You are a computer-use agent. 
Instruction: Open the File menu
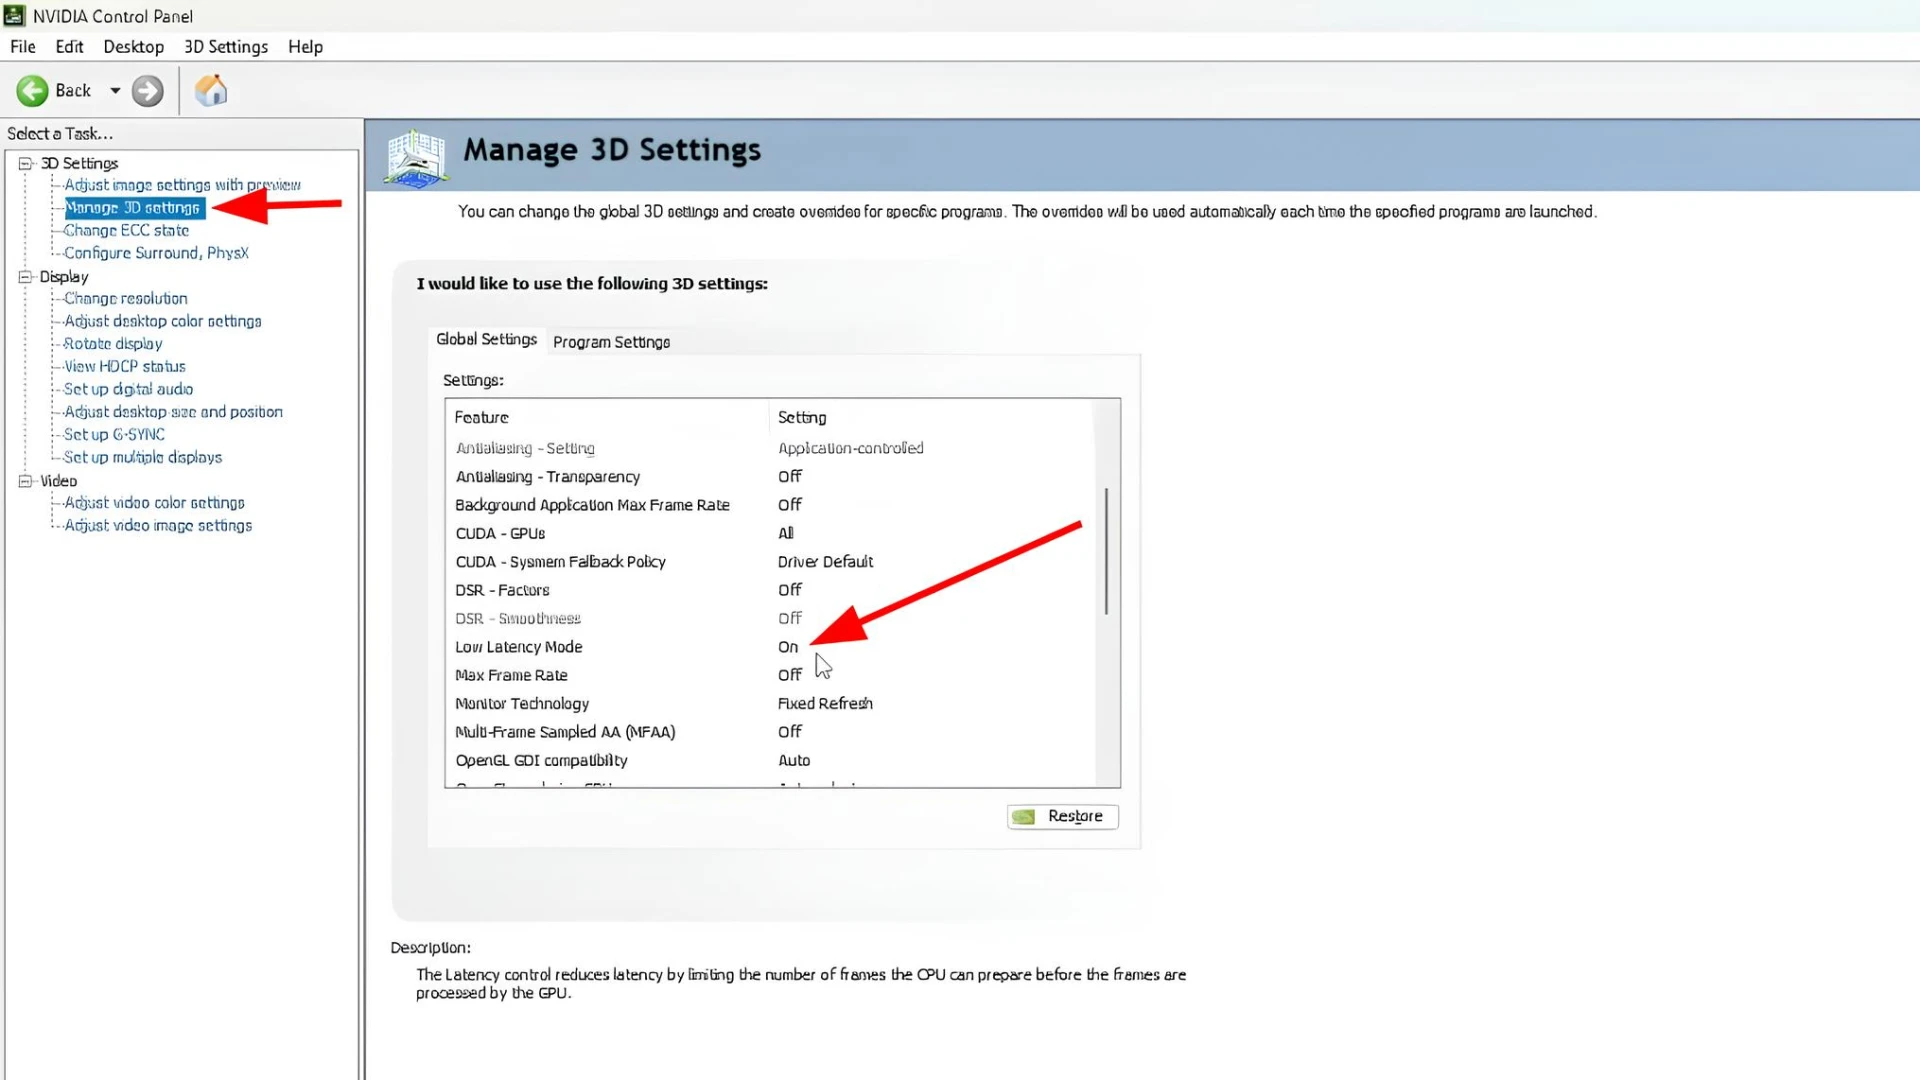click(x=23, y=47)
